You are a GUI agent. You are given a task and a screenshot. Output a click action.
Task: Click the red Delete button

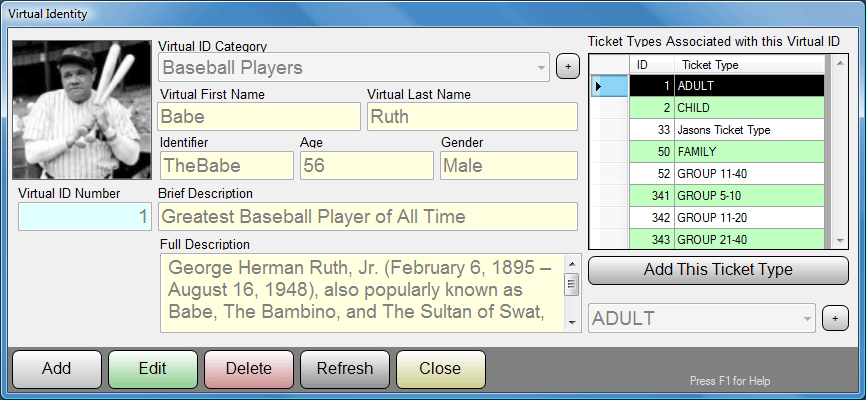pos(249,369)
